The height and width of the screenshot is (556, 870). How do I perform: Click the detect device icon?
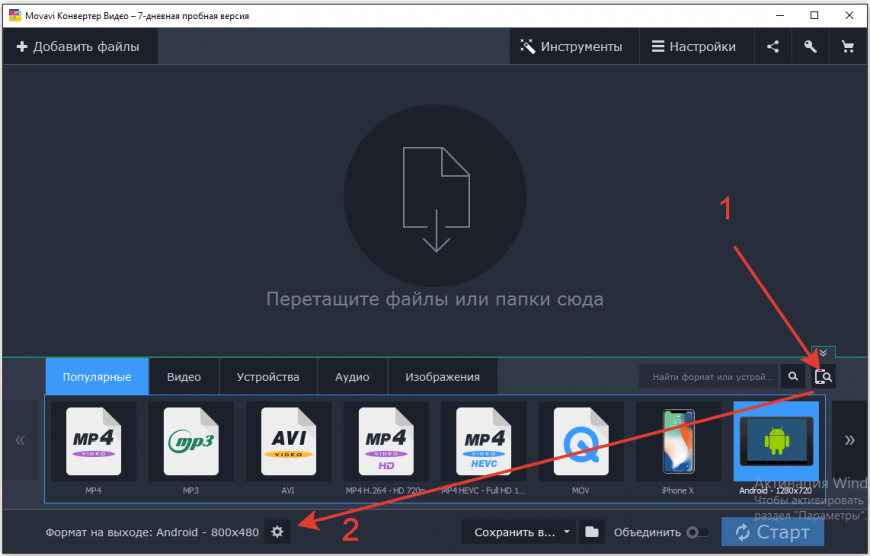click(823, 377)
